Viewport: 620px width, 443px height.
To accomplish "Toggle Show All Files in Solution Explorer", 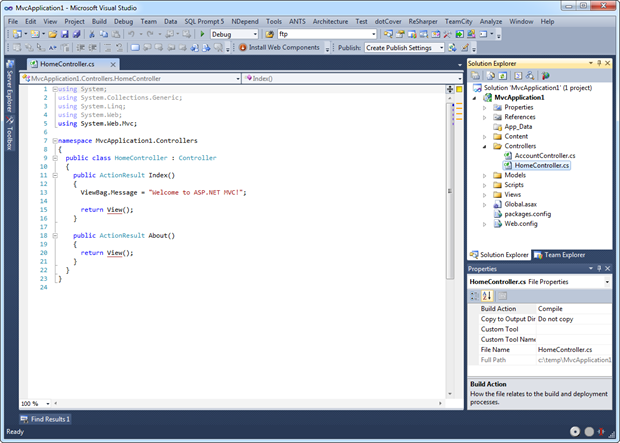I will 490,76.
